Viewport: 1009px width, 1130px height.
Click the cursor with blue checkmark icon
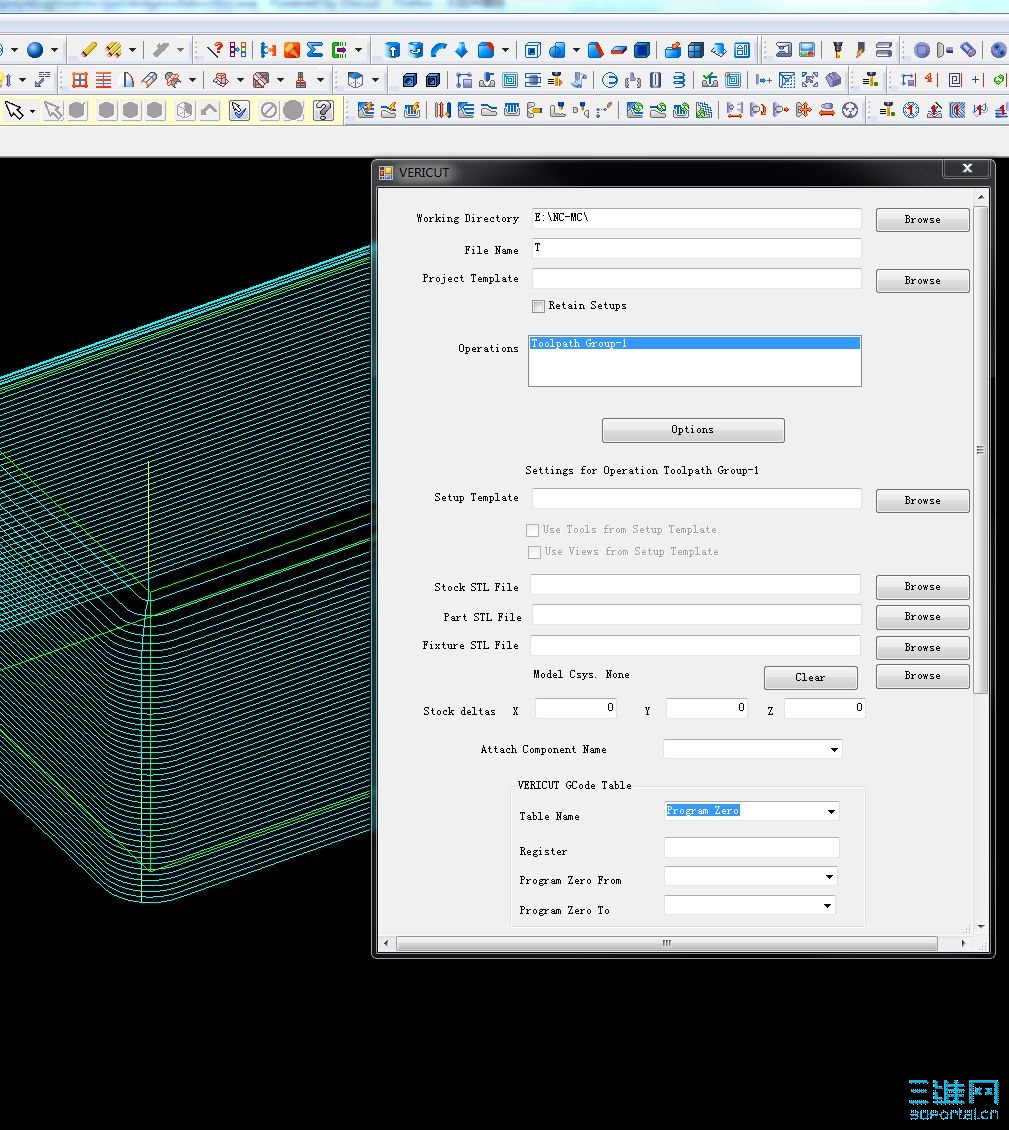pyautogui.click(x=239, y=110)
